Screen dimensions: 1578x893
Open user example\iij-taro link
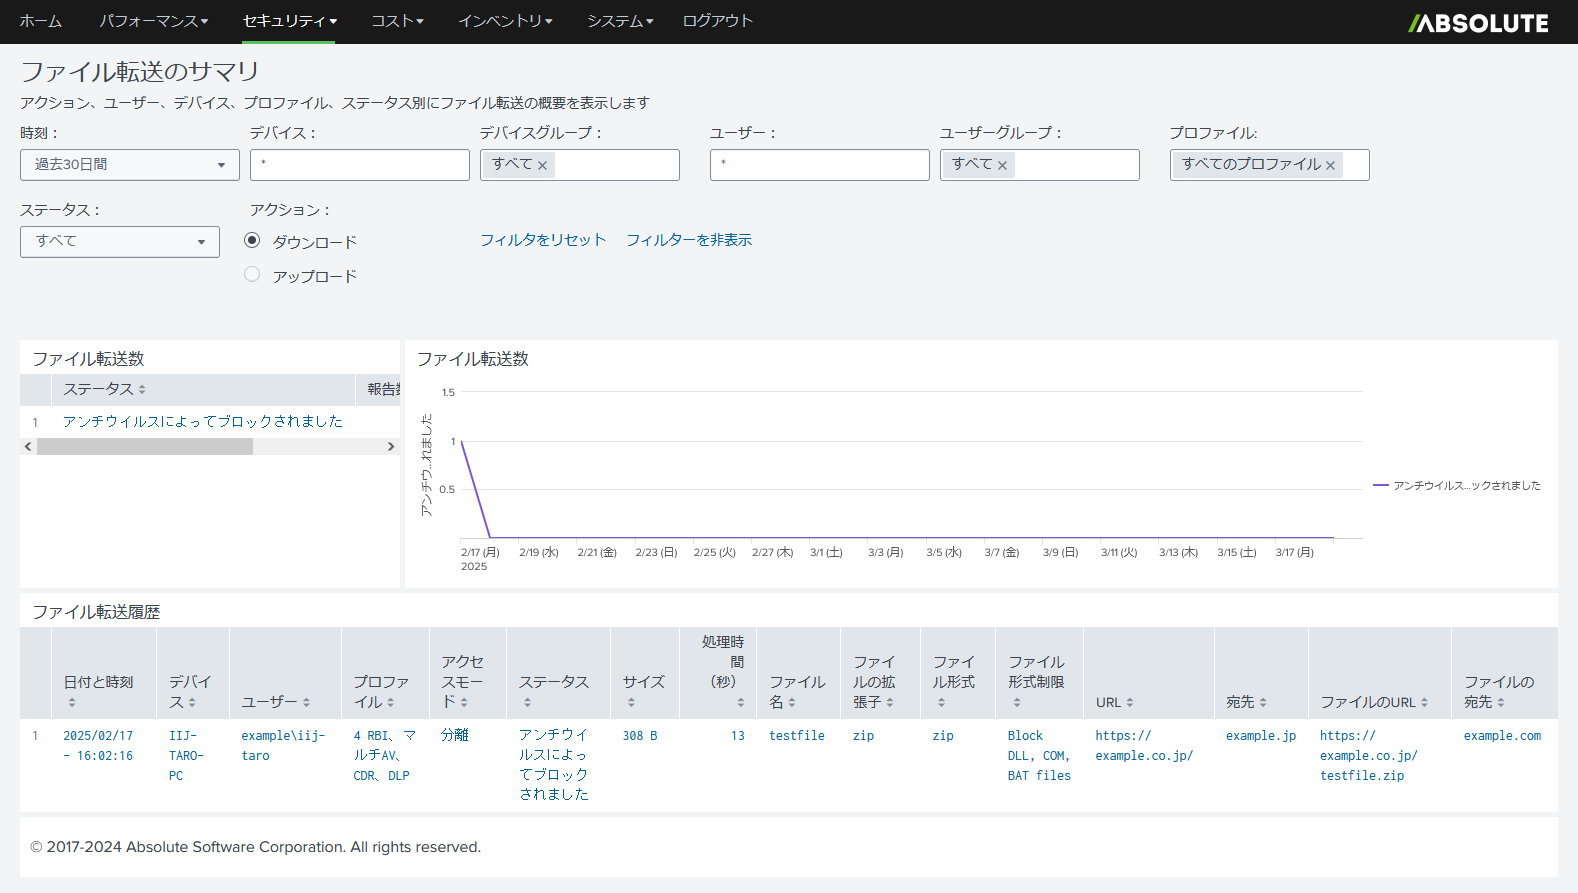283,745
